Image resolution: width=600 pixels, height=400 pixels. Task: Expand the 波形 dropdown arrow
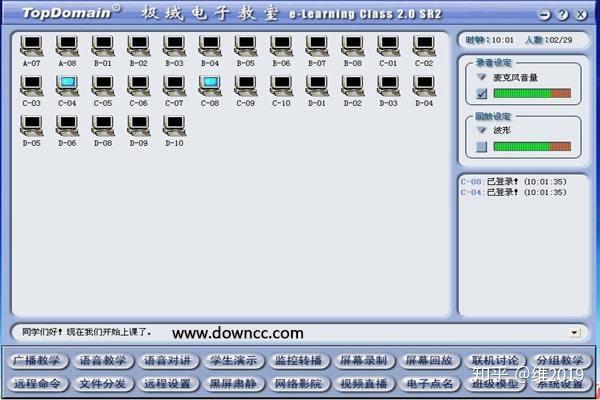pyautogui.click(x=481, y=130)
